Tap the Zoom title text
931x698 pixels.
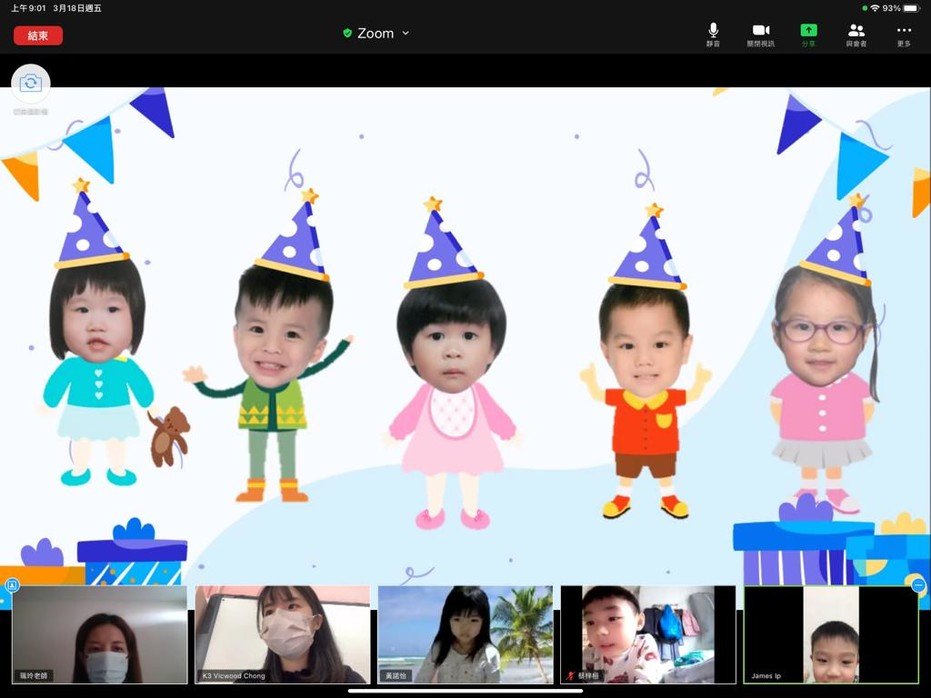click(x=376, y=33)
